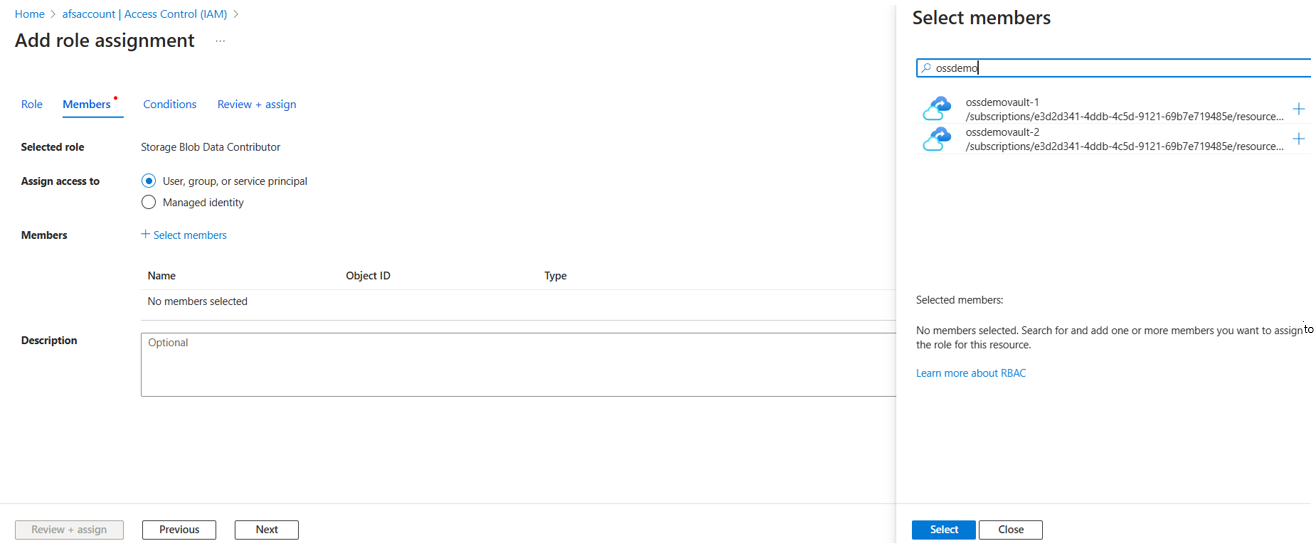Choose the Managed identity radio option
The height and width of the screenshot is (554, 1315).
coord(149,202)
